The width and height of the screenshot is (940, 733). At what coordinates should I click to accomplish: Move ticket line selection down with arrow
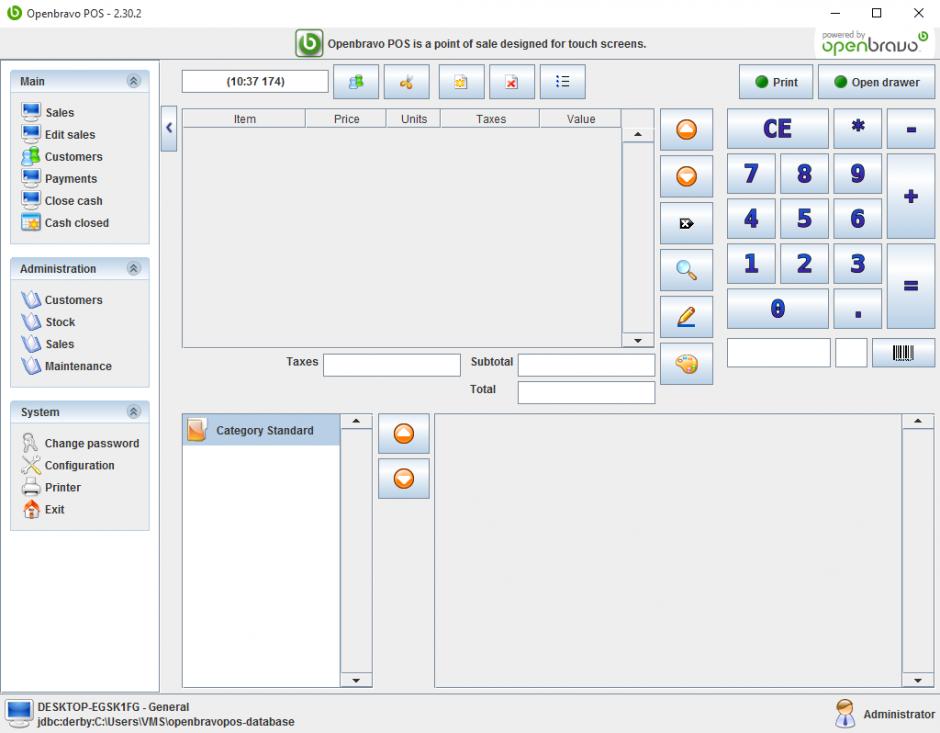coord(686,176)
